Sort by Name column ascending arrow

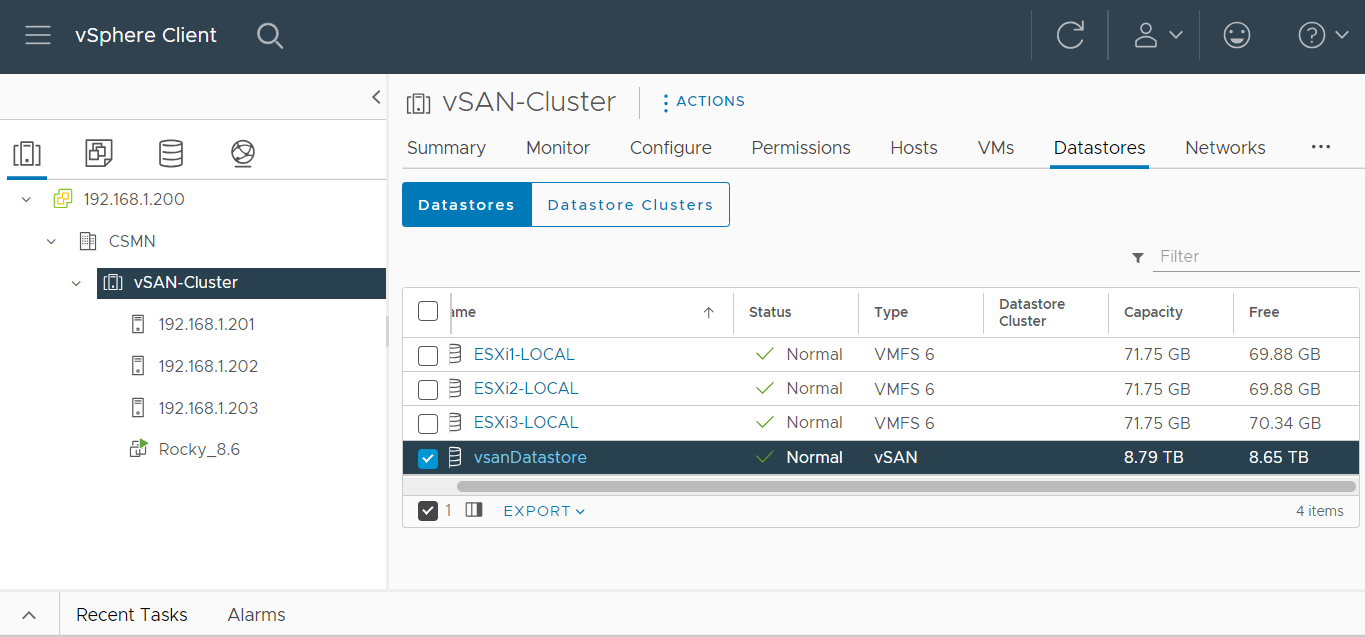709,312
